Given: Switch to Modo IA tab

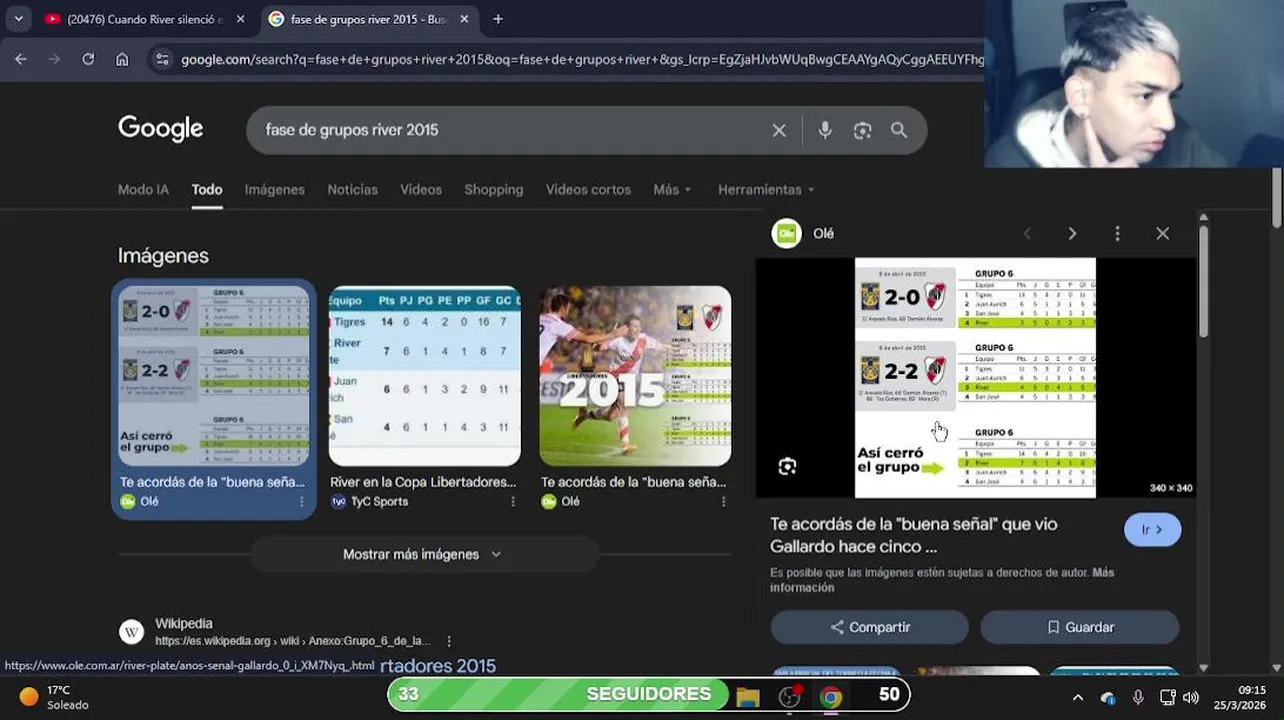Looking at the screenshot, I should (x=143, y=189).
